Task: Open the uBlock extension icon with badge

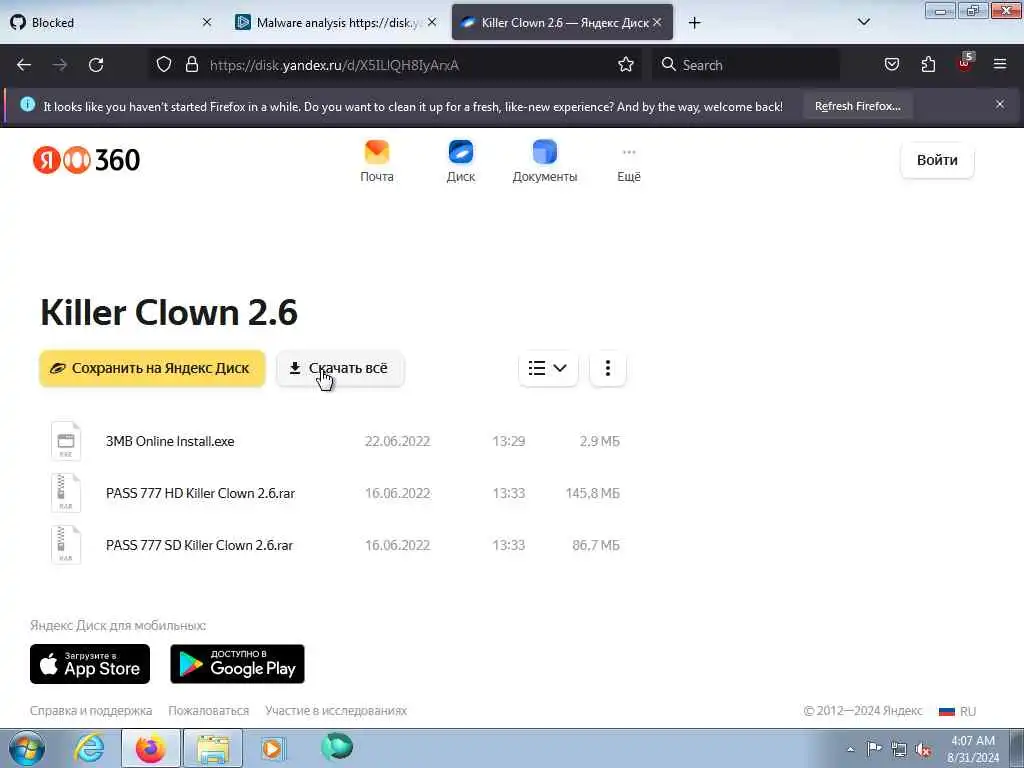Action: coord(965,63)
